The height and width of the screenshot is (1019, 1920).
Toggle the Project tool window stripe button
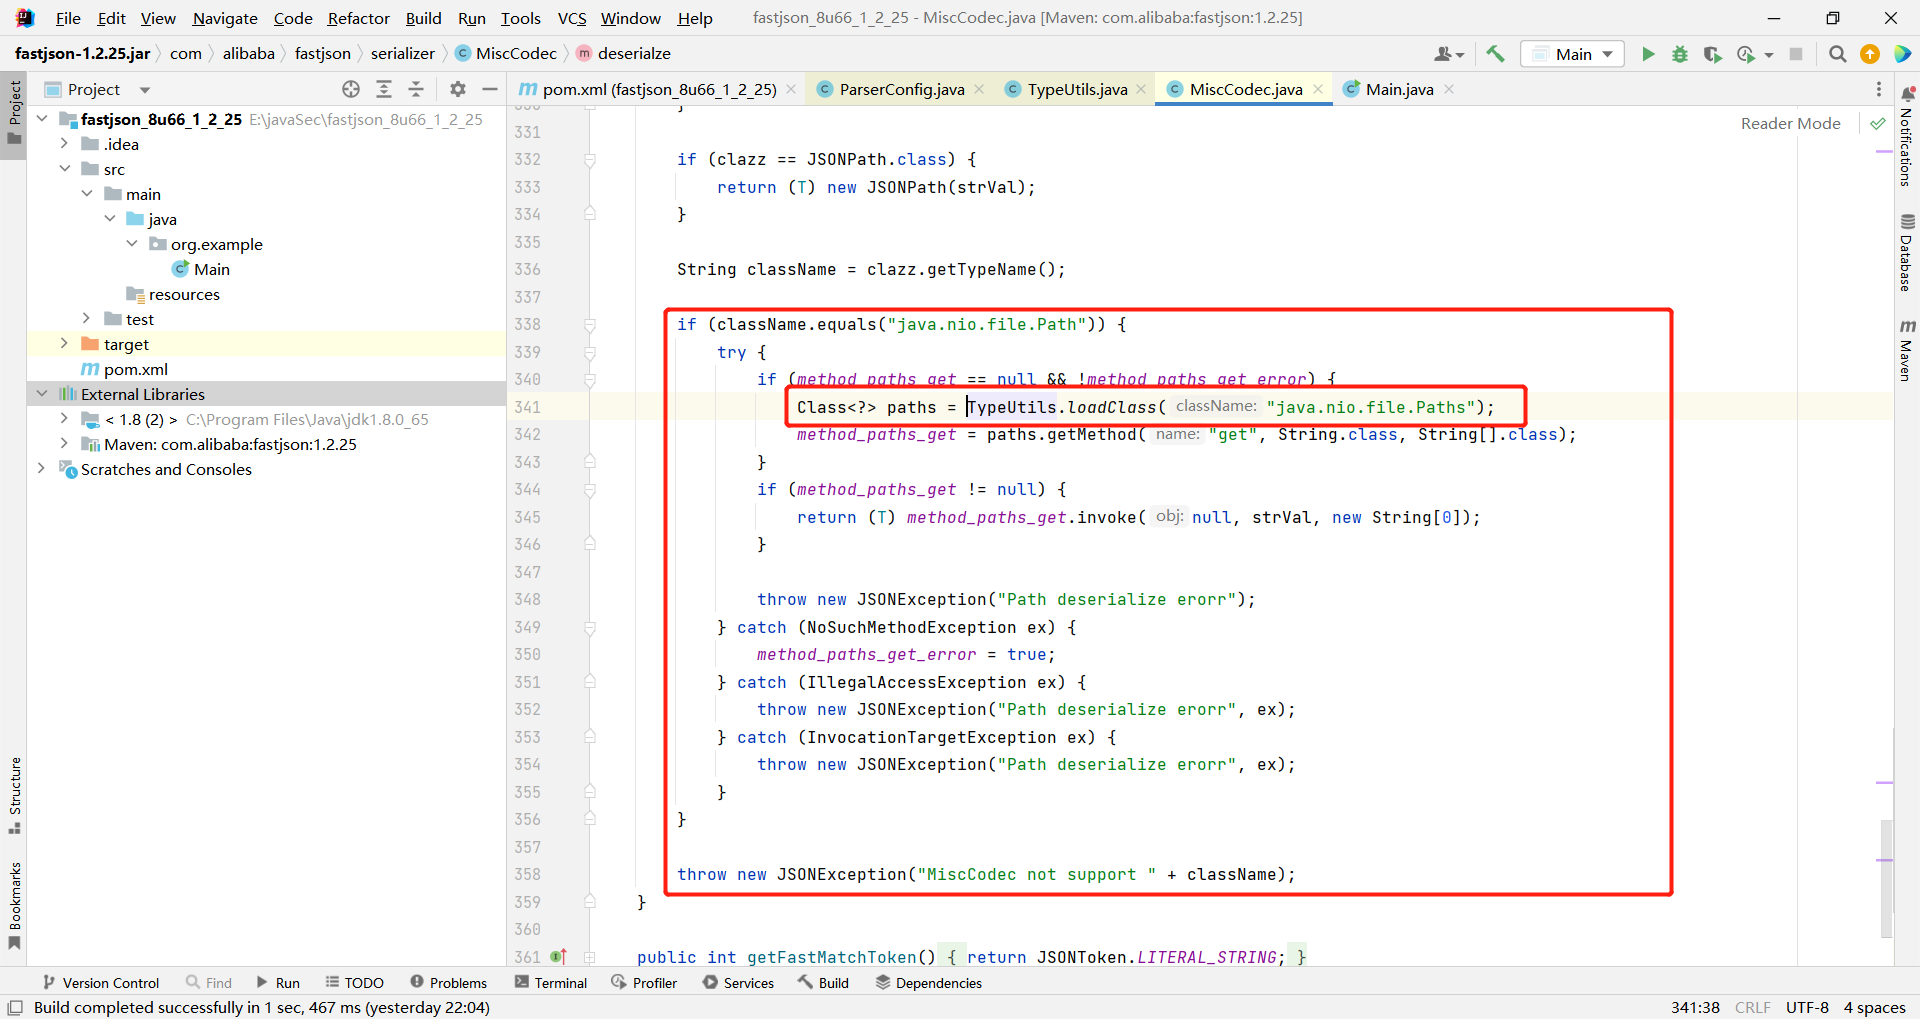coord(14,114)
